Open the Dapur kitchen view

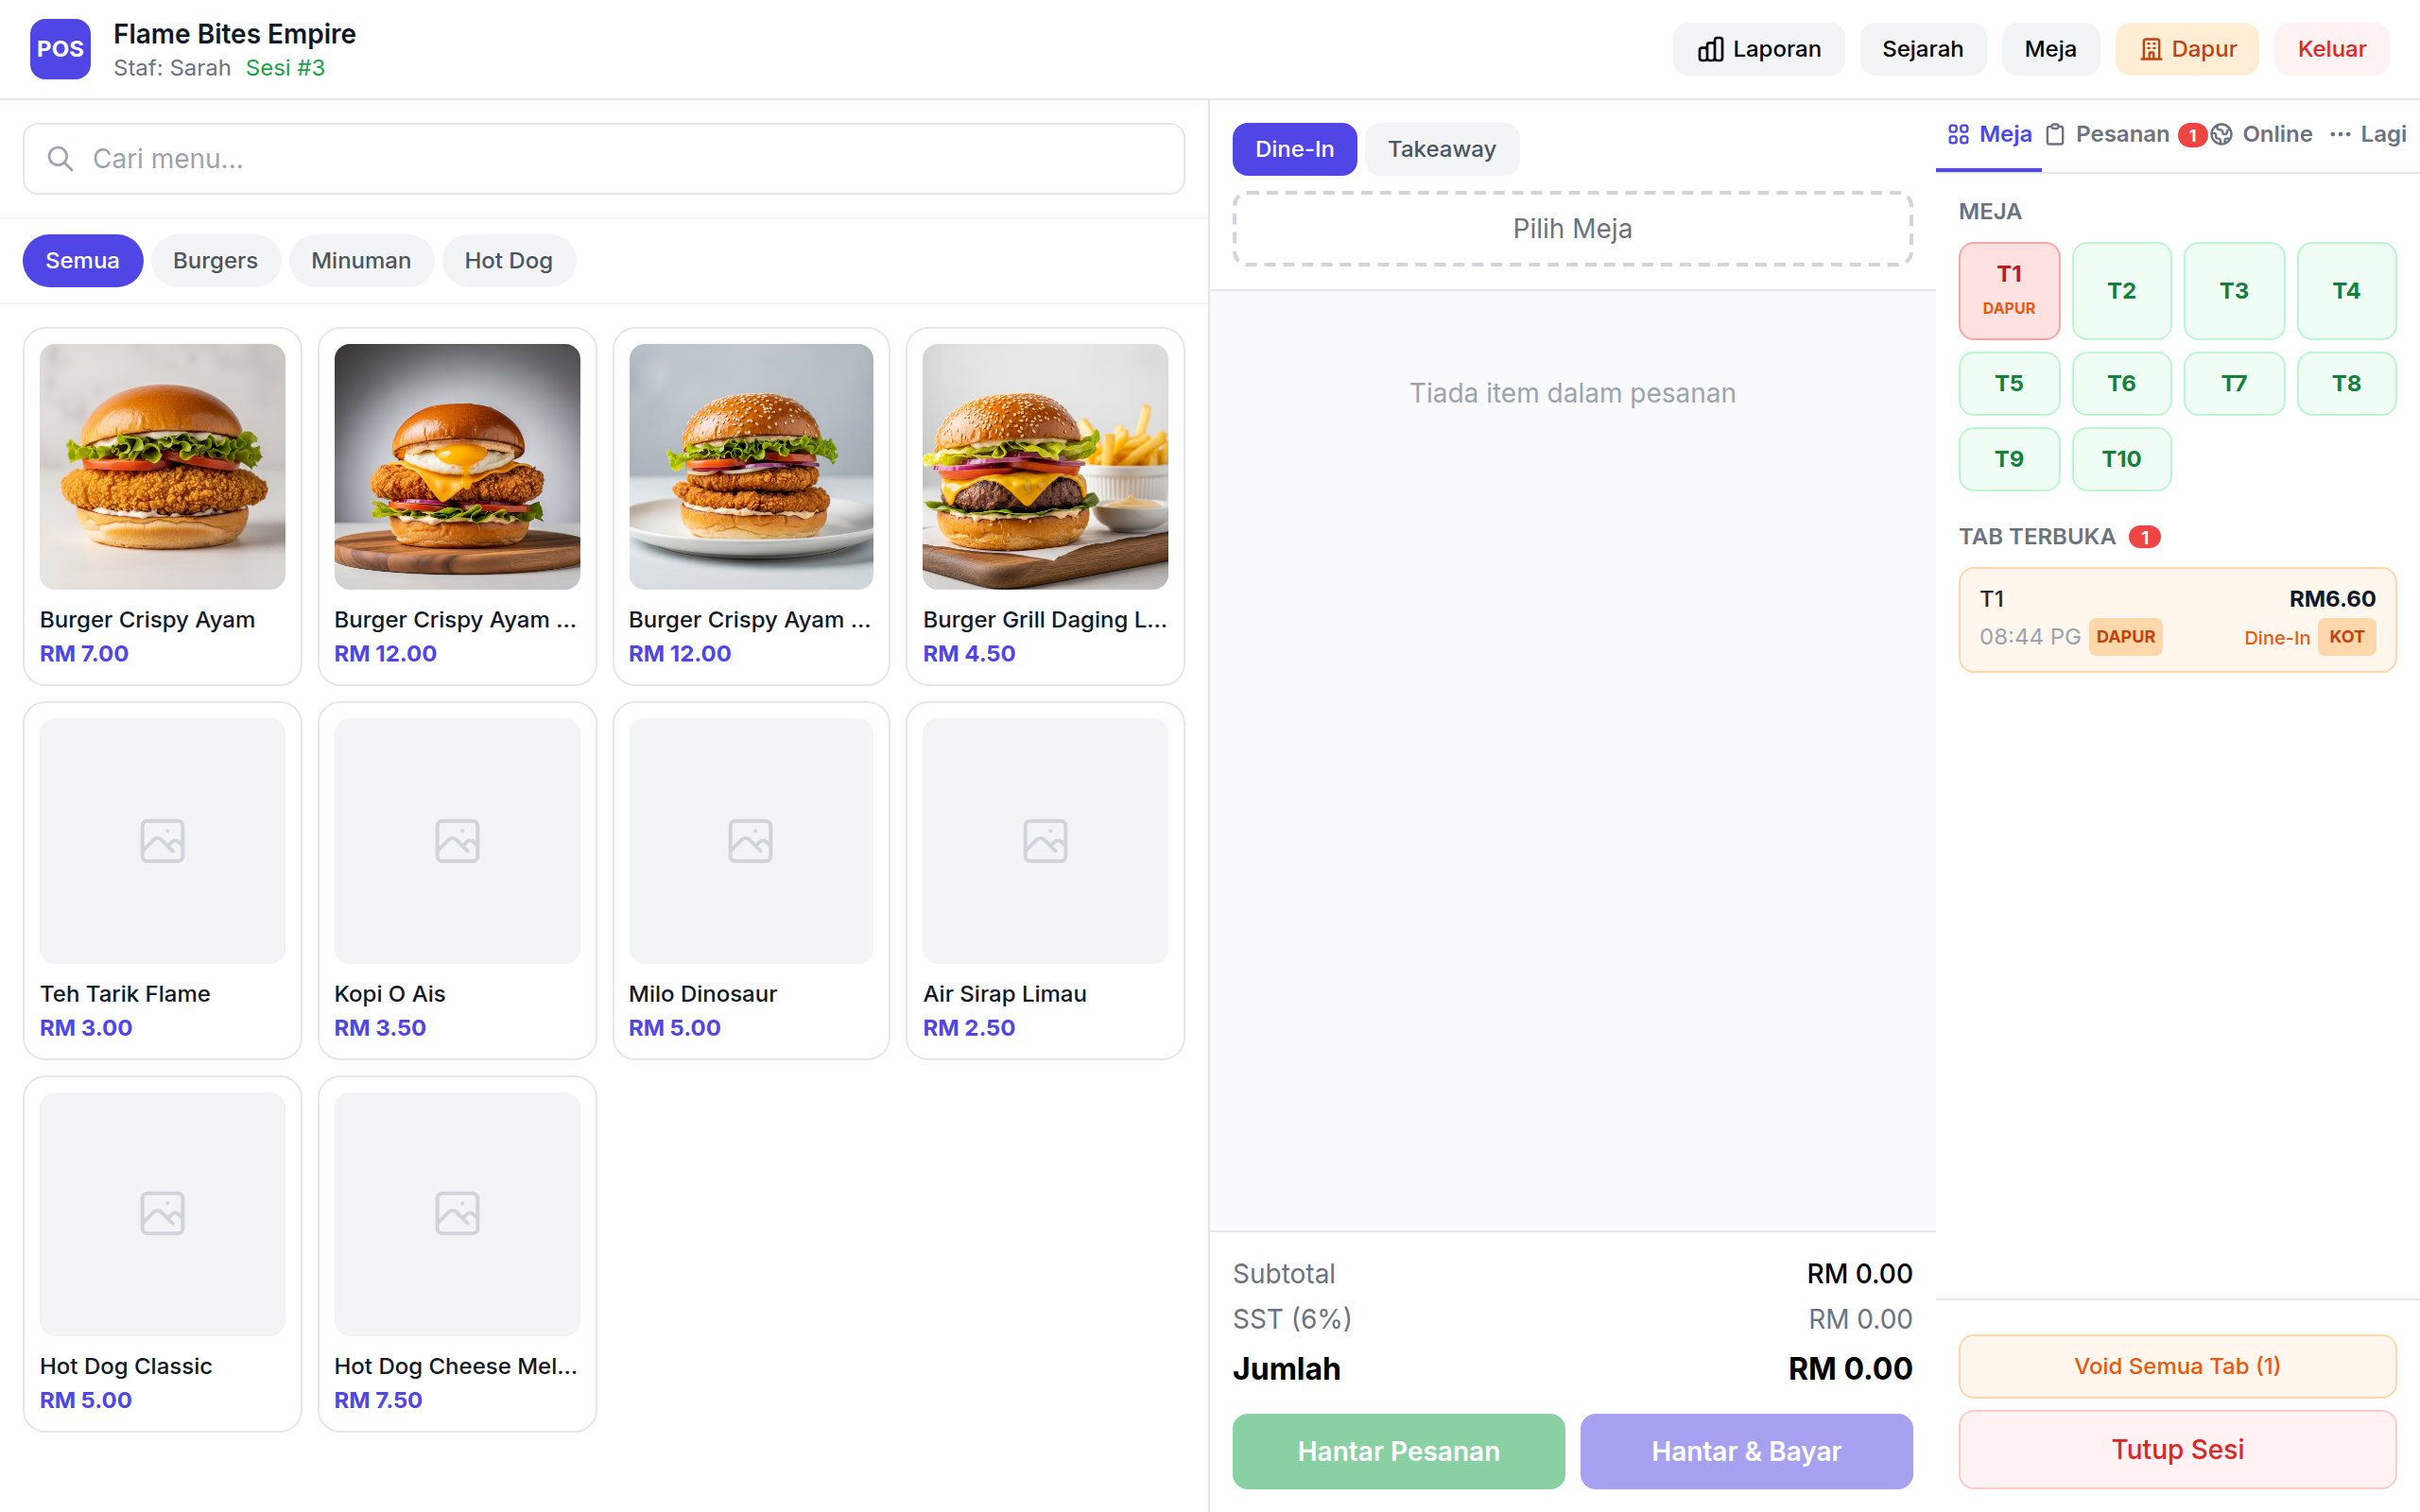(x=2186, y=49)
